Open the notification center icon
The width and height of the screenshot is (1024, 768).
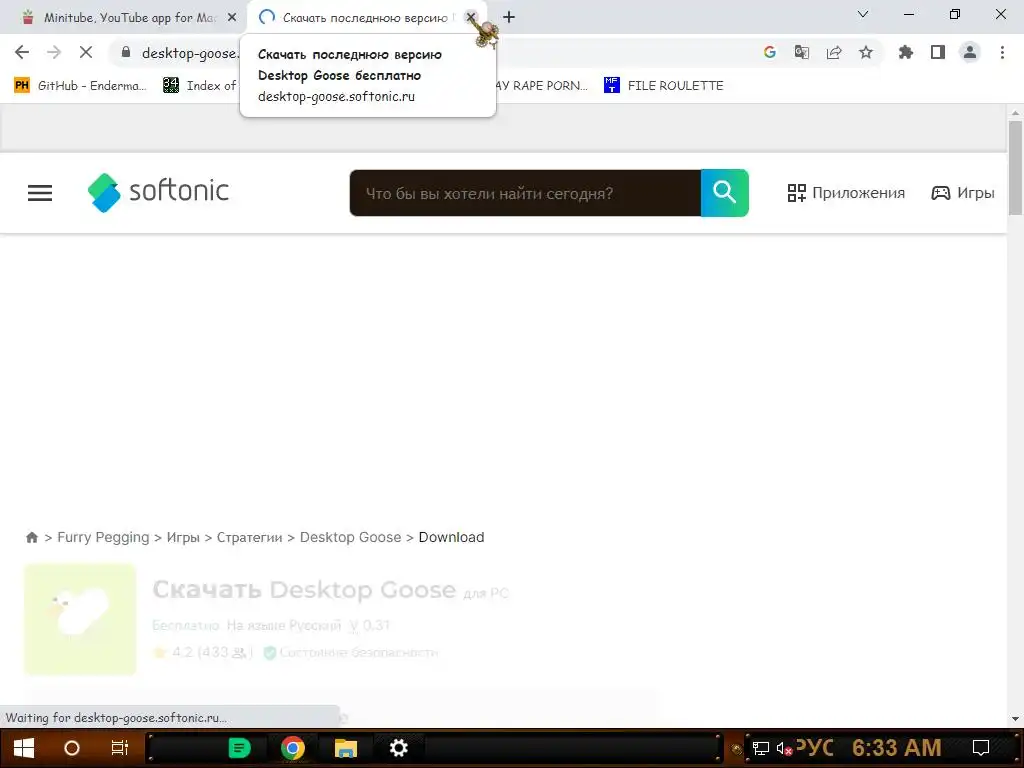coord(981,748)
